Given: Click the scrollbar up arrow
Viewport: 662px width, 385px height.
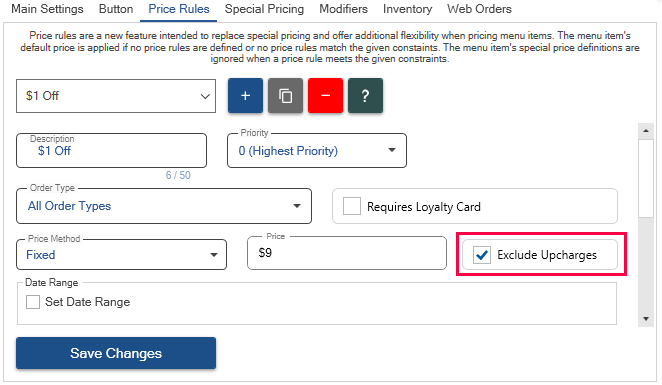Looking at the screenshot, I should pos(646,131).
